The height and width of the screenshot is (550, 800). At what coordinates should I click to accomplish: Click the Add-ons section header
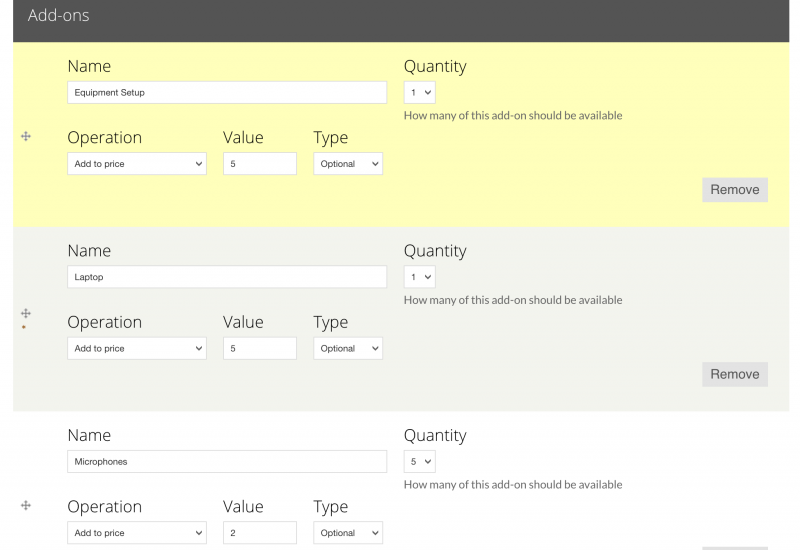tap(401, 20)
